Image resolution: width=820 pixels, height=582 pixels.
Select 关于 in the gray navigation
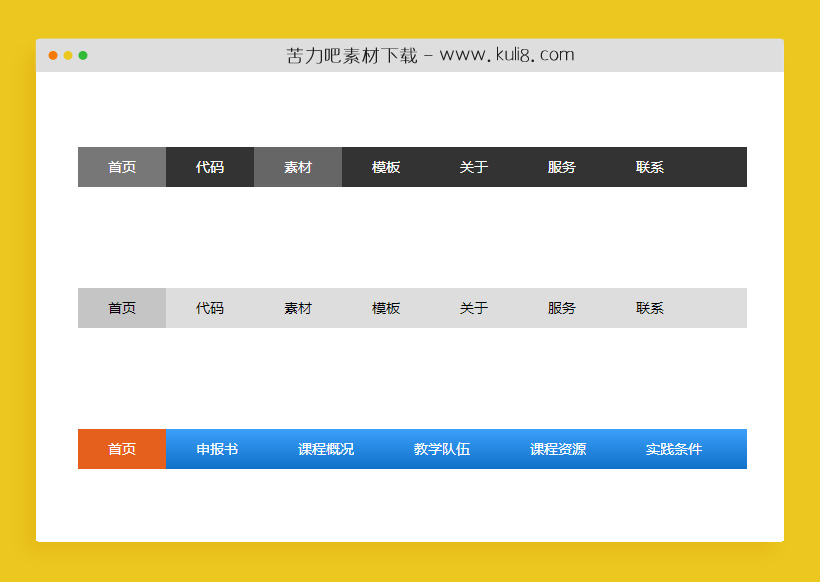pos(473,308)
